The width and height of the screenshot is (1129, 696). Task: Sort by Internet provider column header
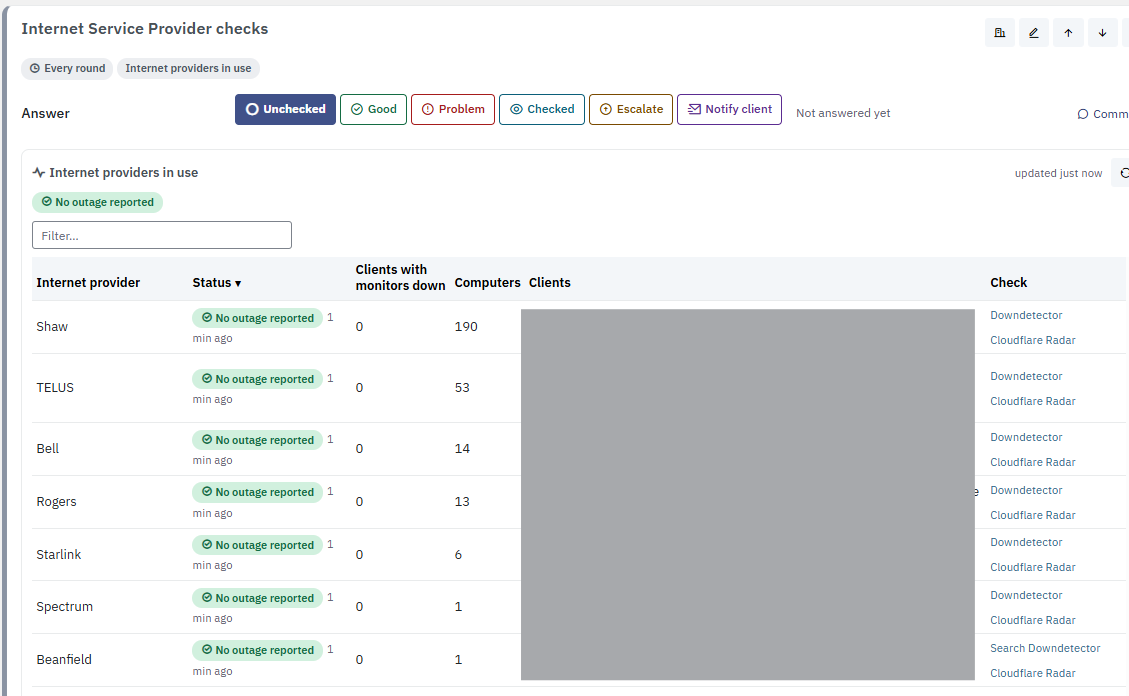[x=89, y=283]
